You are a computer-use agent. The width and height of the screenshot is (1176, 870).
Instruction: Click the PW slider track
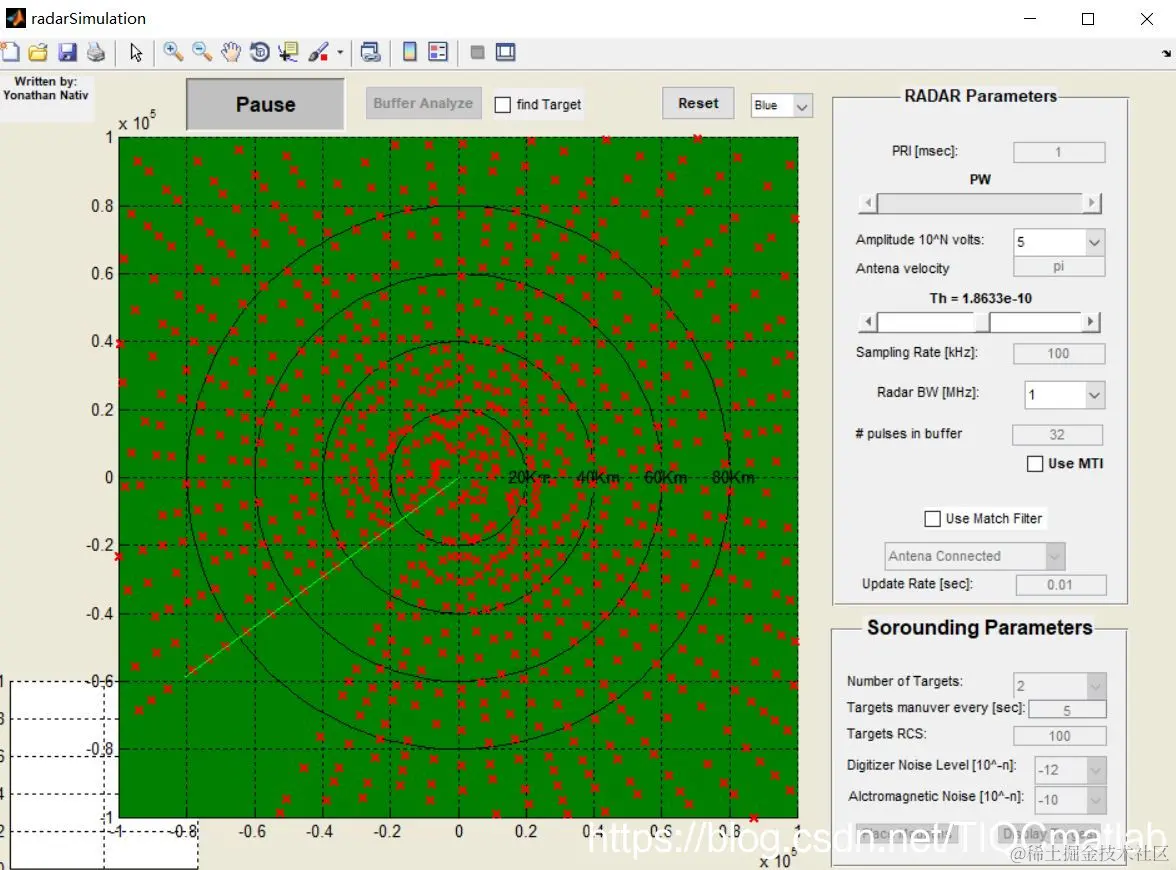pyautogui.click(x=980, y=202)
